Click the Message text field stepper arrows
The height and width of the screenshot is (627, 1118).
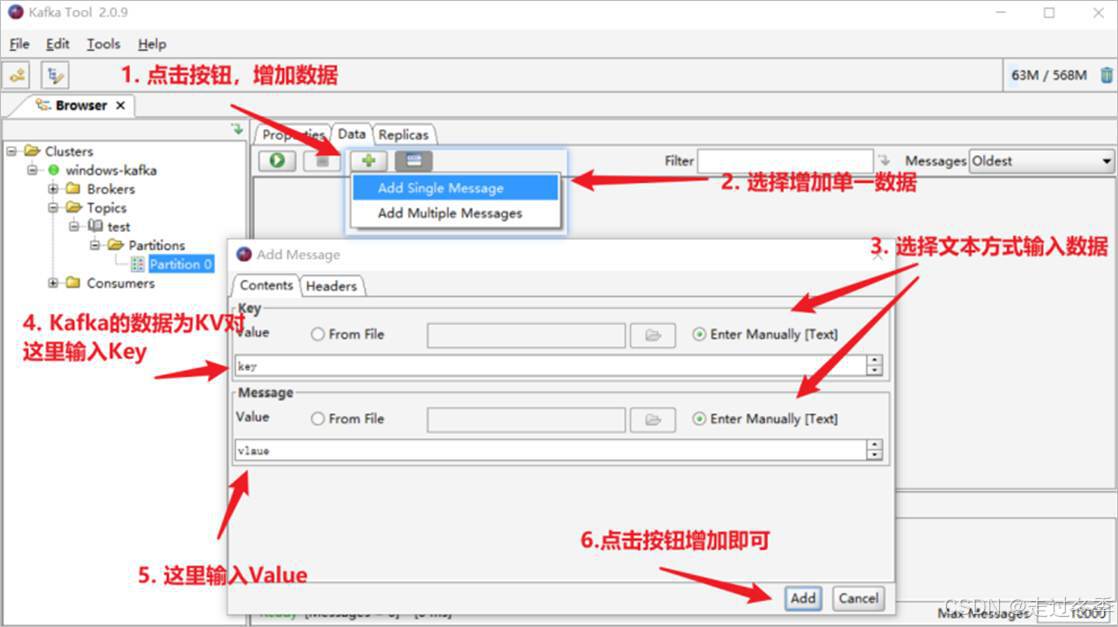coord(874,450)
